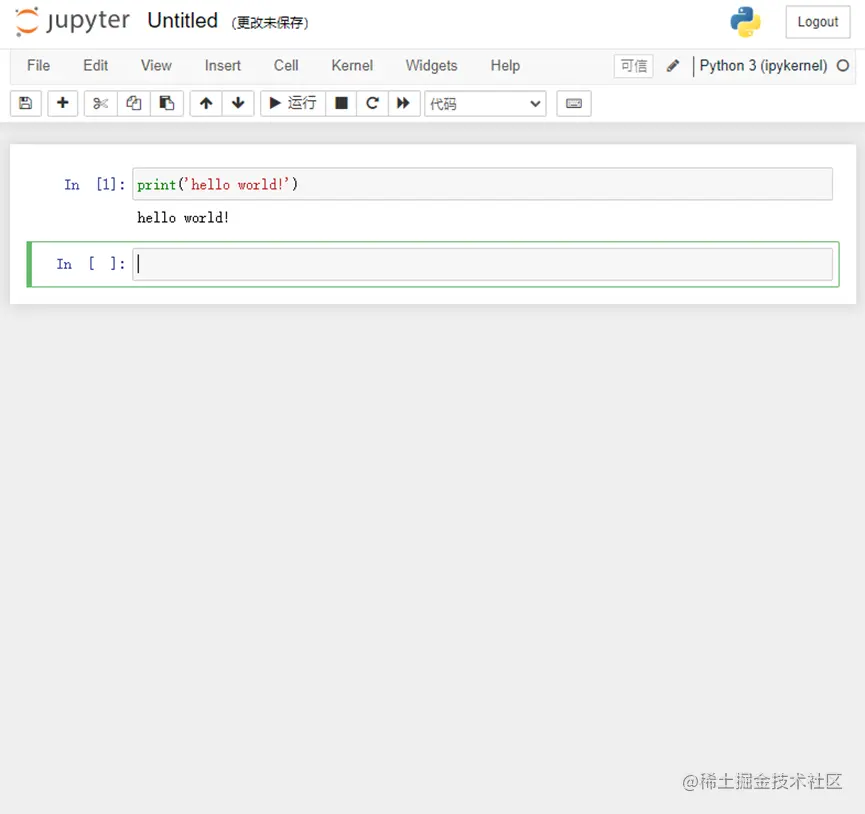Insert a cell below with the plus icon
The width and height of the screenshot is (865, 814).
63,103
